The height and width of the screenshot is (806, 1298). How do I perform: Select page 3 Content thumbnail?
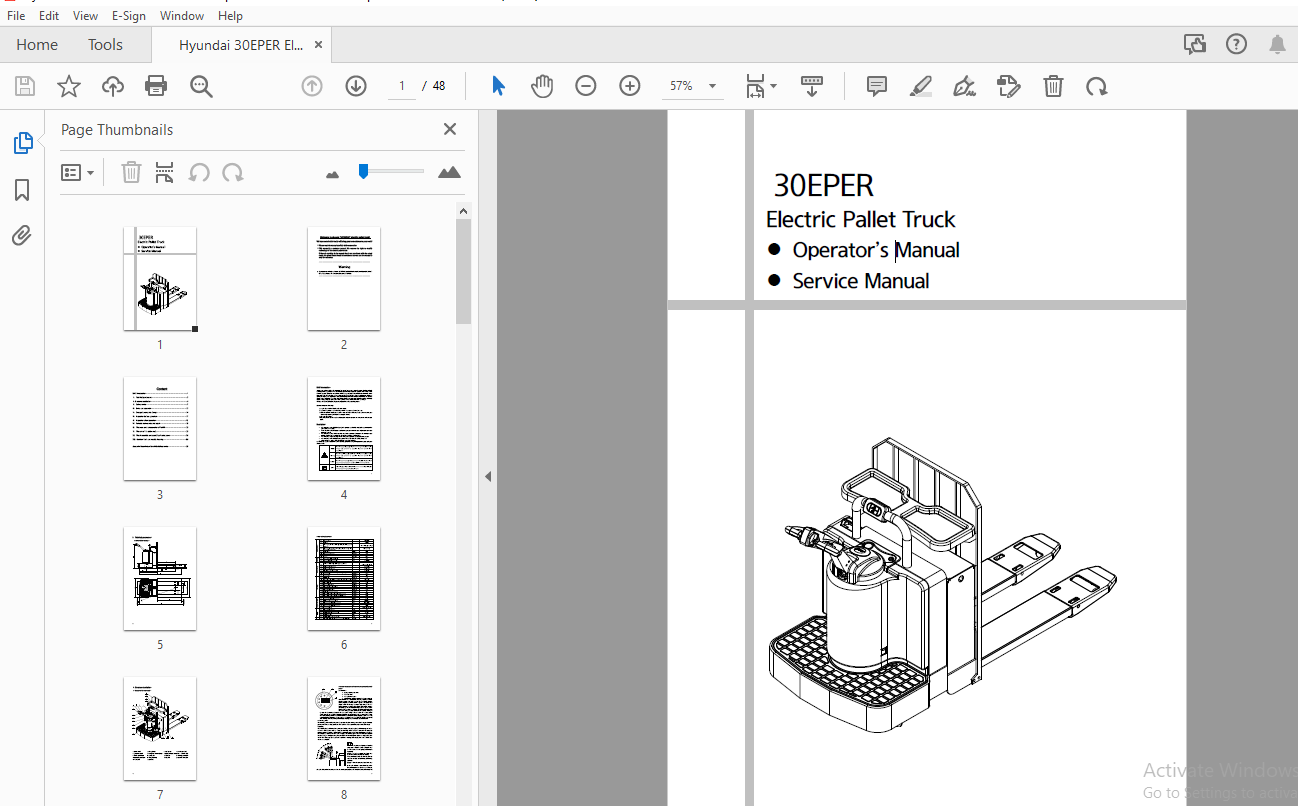[160, 428]
